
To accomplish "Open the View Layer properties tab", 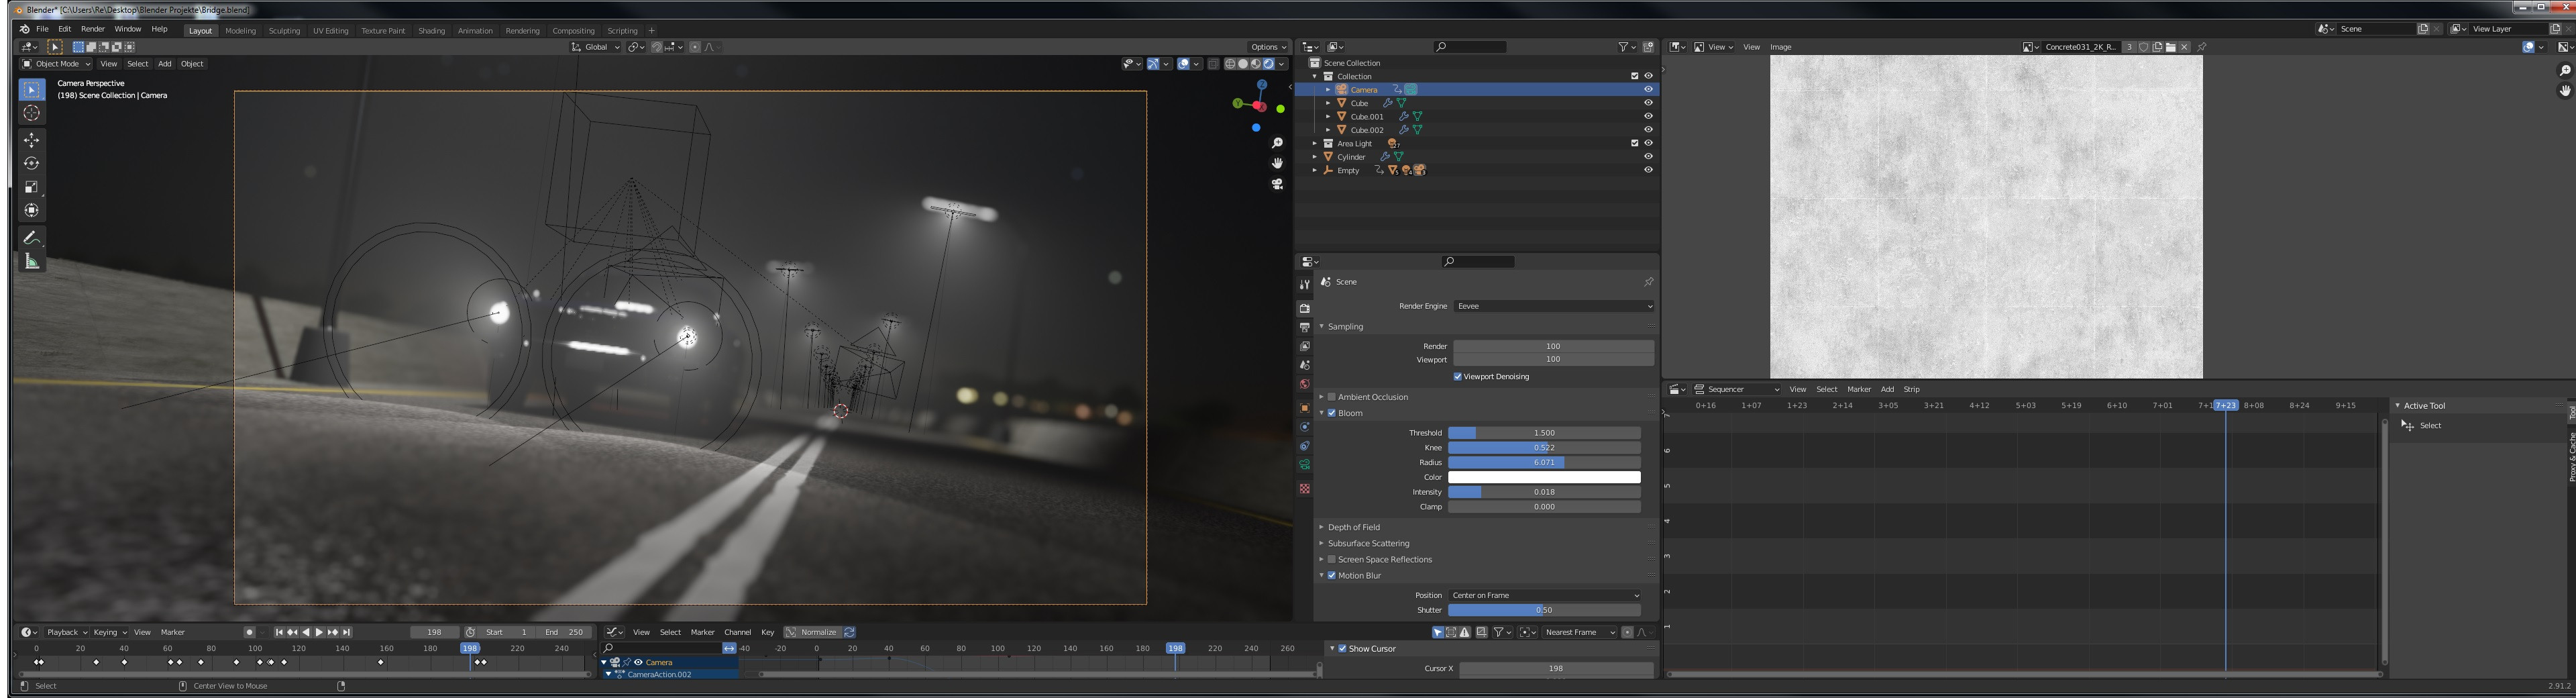I will coord(1304,346).
